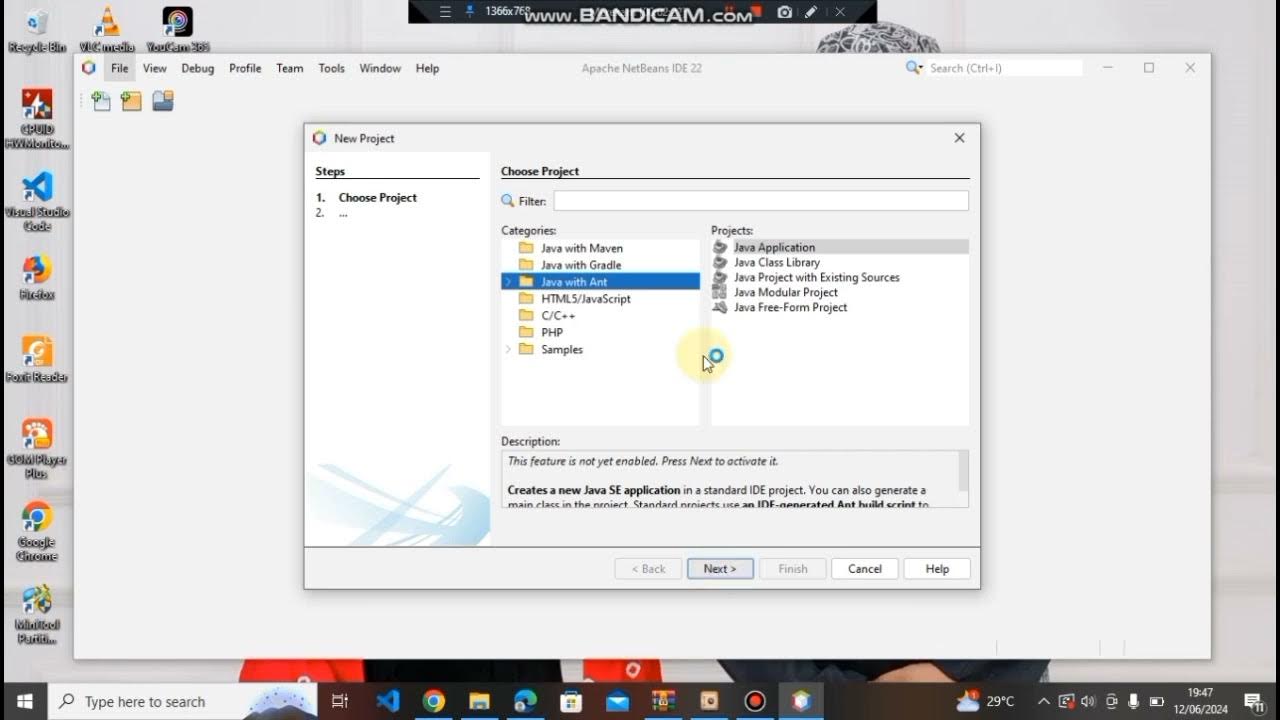This screenshot has height=720, width=1280.
Task: Select the Java Class Library icon
Action: 720,262
